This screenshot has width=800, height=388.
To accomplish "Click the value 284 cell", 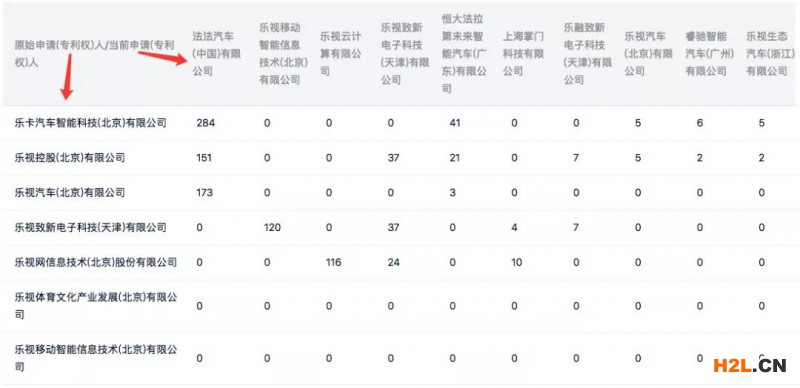I will tap(206, 123).
